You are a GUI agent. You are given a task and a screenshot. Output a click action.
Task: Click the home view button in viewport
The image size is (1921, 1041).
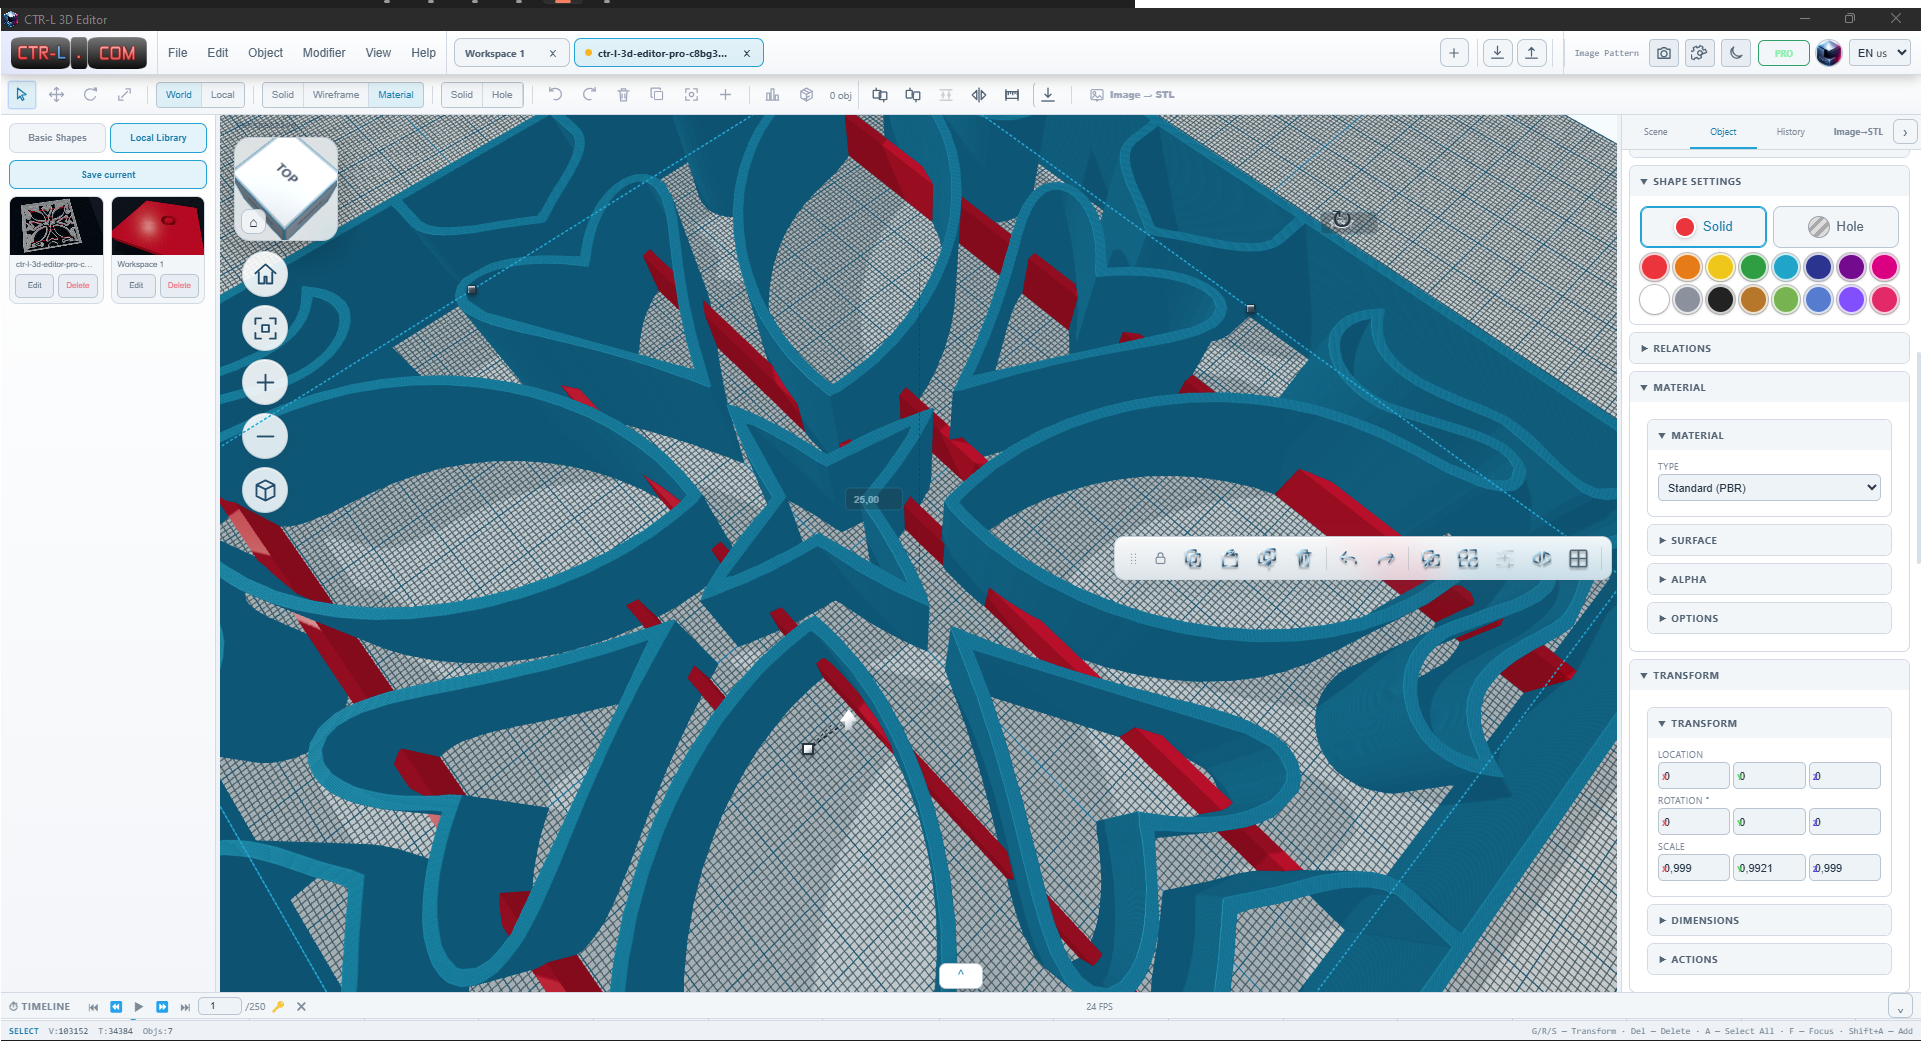coord(265,274)
